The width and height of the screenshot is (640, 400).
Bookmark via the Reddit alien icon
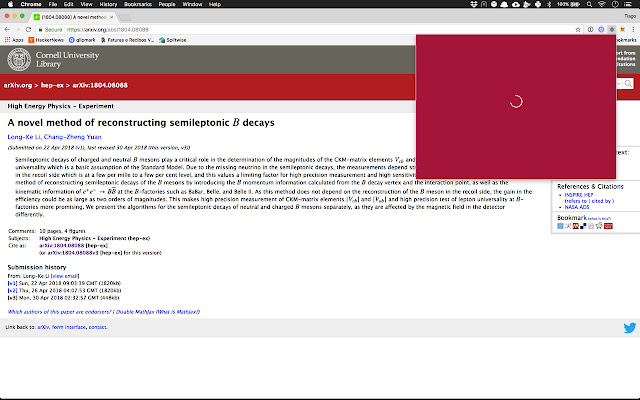[x=599, y=226]
